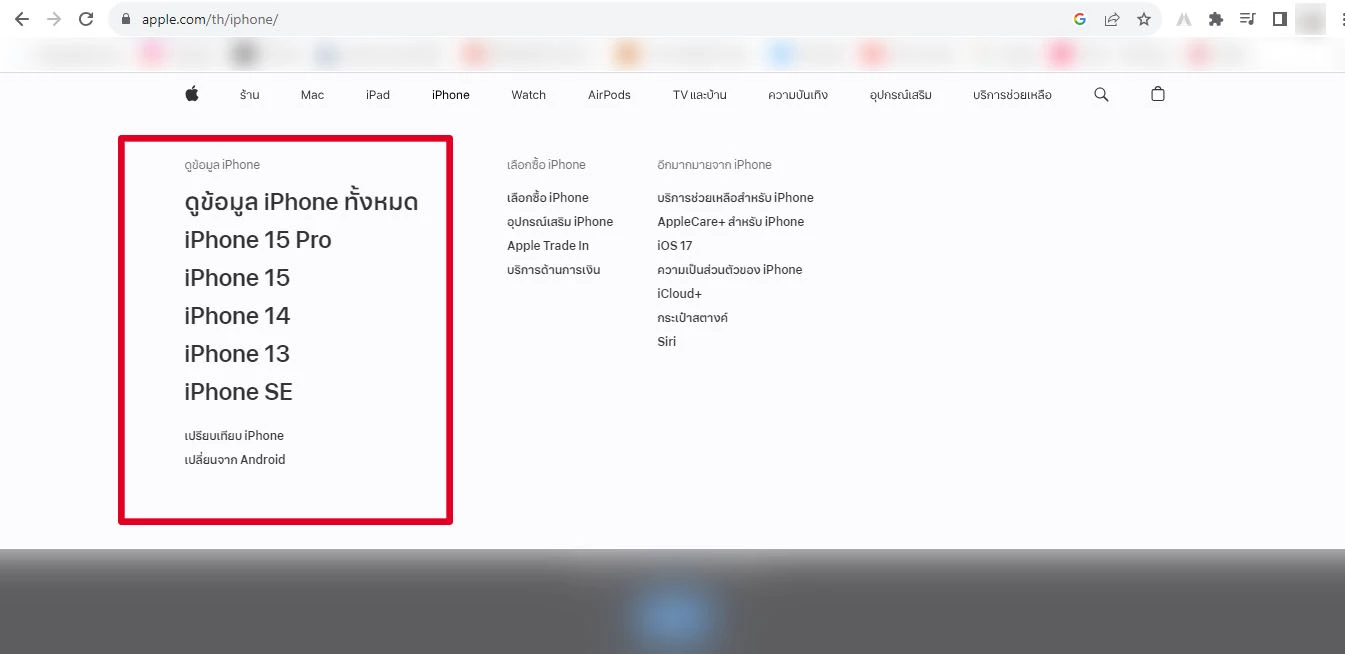Click เปลี่ยนจาก Android link

[235, 460]
